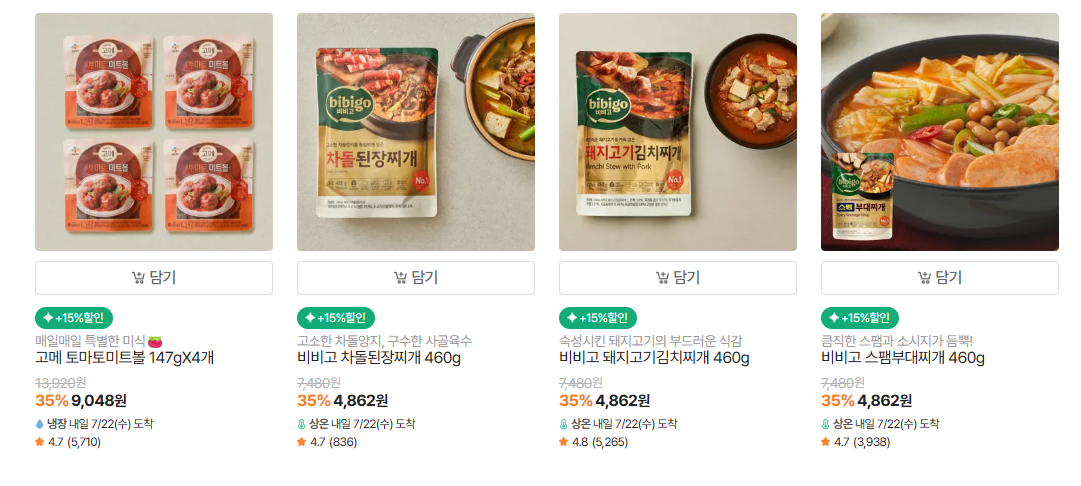1081x486 pixels.
Task: Open 비비고 돼지고기김치찌개 460g product title
Action: [x=654, y=358]
